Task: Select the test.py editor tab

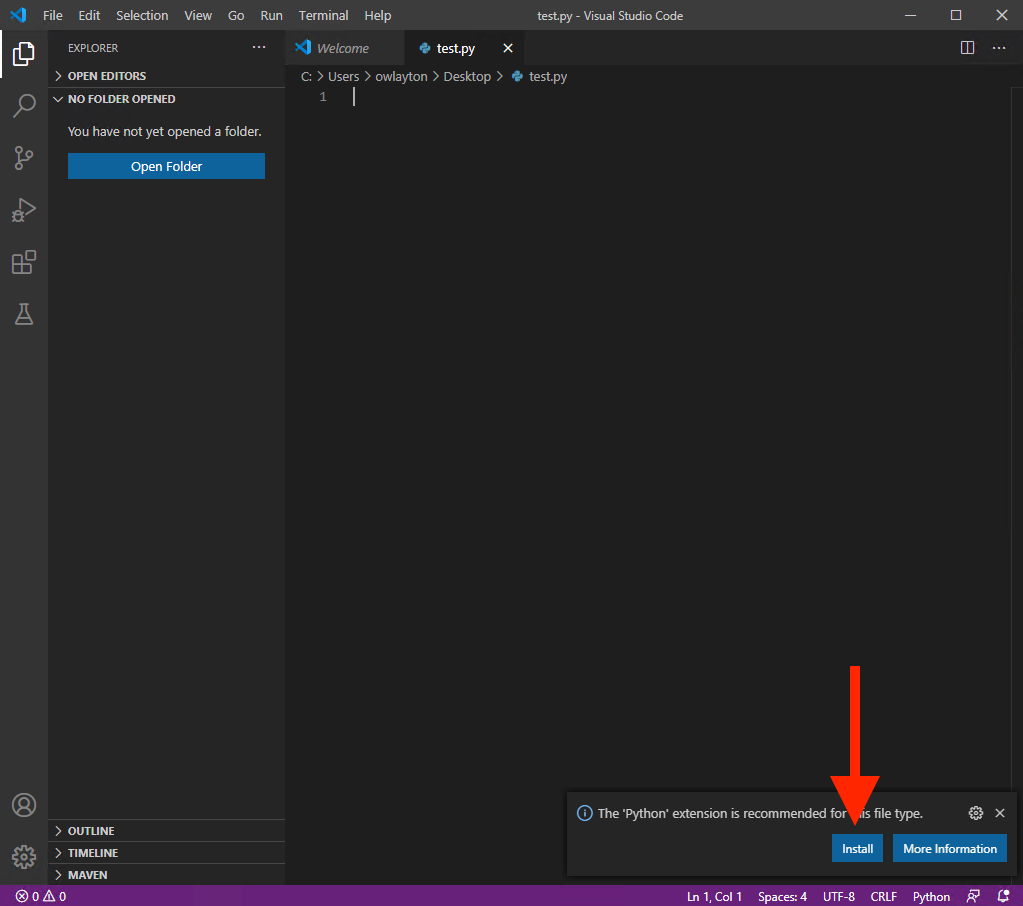Action: coord(463,48)
